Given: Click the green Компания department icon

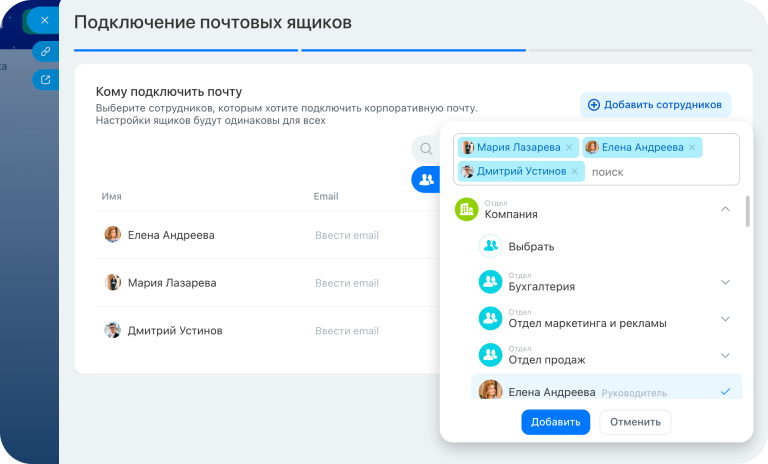Looking at the screenshot, I should 466,209.
